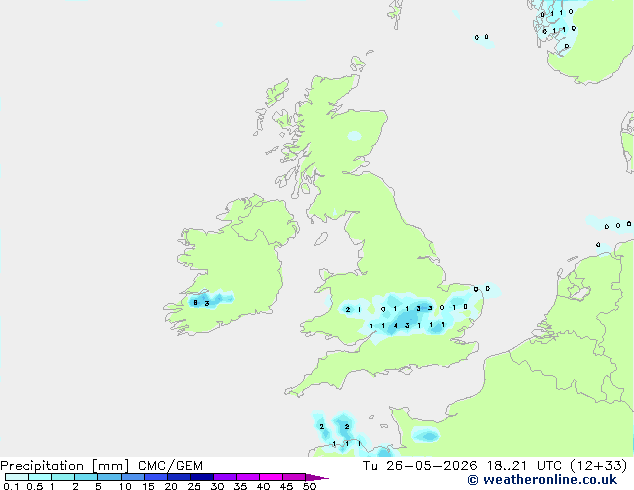Click the '50' legend scale label
Screen dimensions: 634x490
pos(309,486)
